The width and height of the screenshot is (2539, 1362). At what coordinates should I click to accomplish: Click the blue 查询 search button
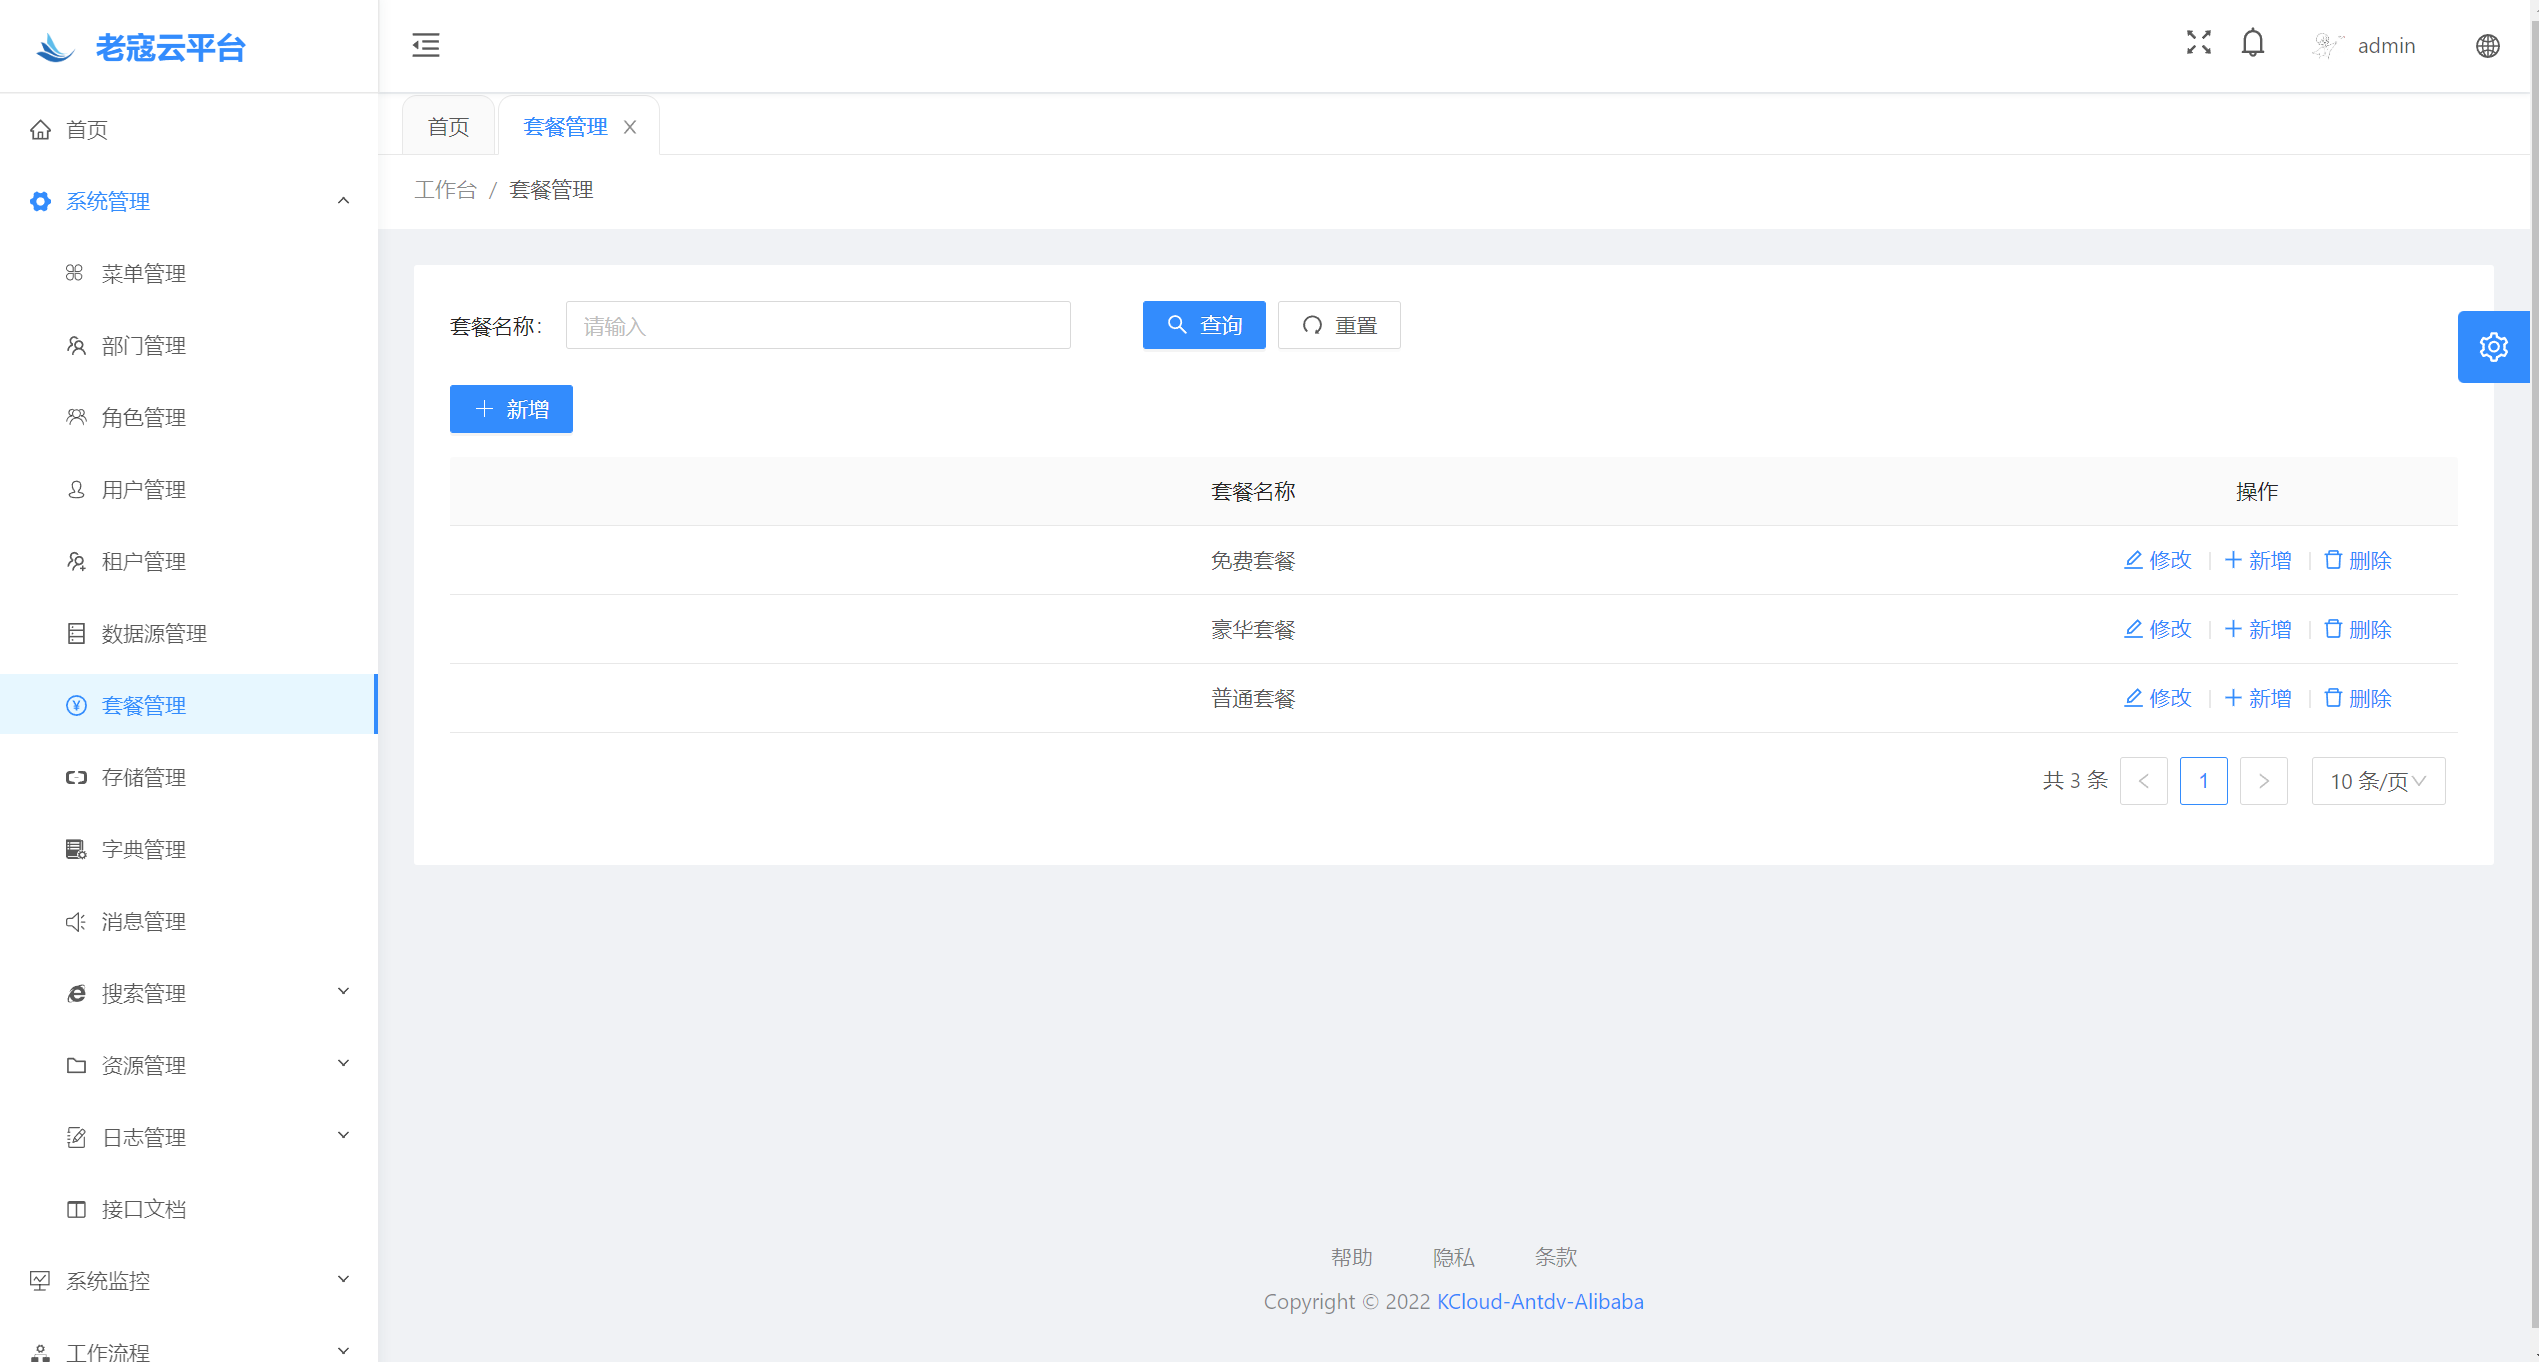(1203, 325)
